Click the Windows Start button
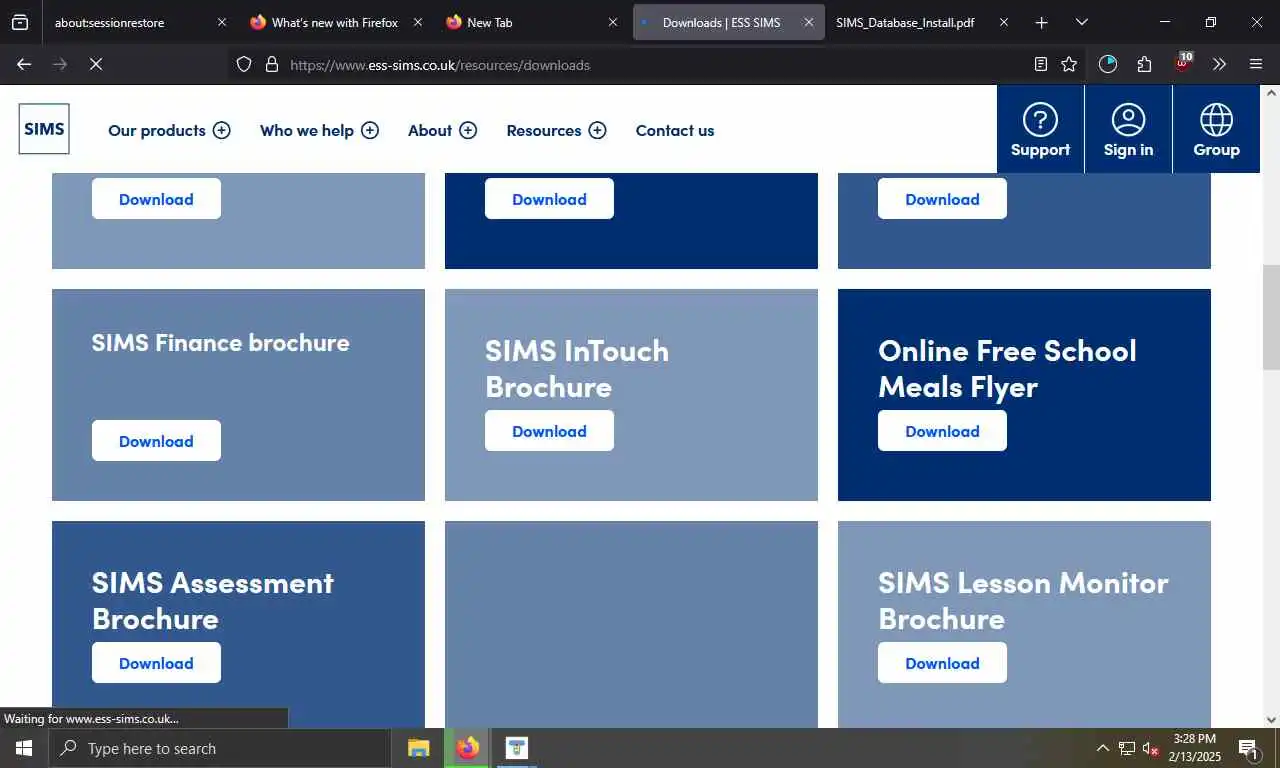Viewport: 1280px width, 768px height. click(24, 748)
